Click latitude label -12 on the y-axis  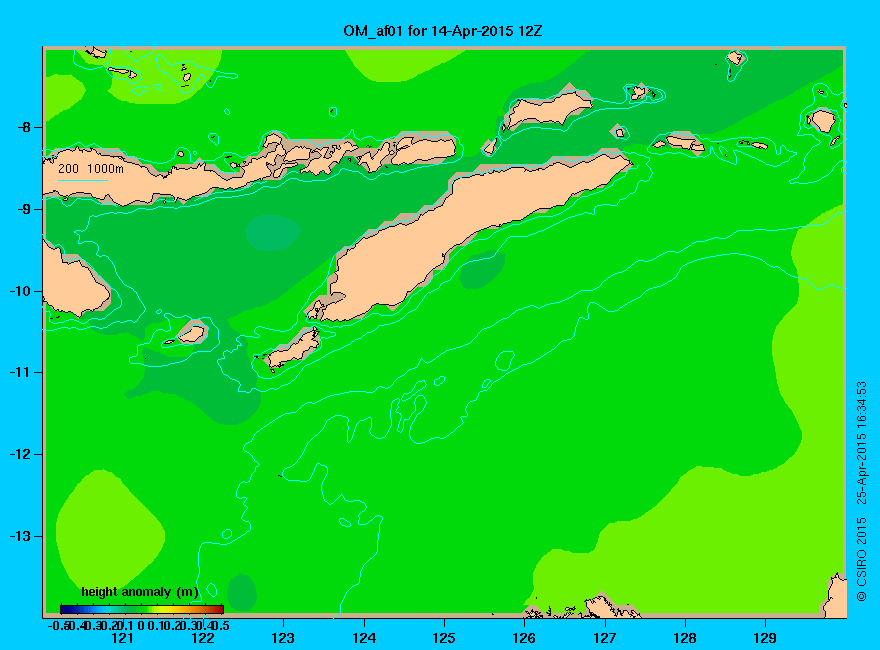tap(20, 455)
